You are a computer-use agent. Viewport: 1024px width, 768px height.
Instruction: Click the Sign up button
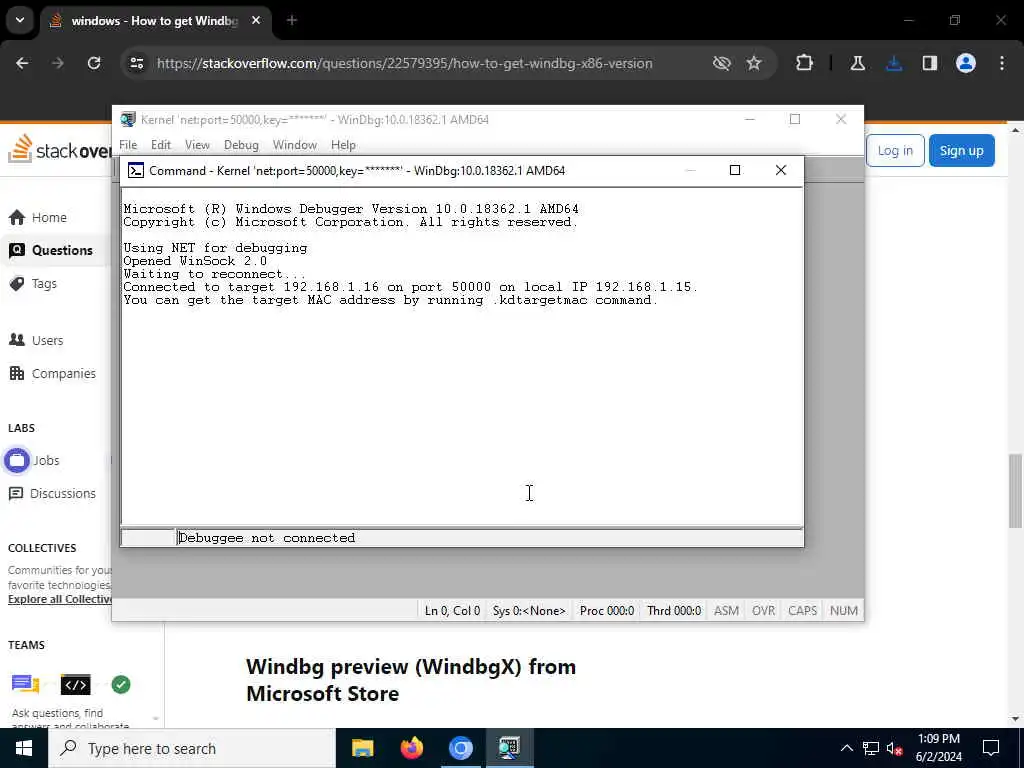[x=961, y=151]
